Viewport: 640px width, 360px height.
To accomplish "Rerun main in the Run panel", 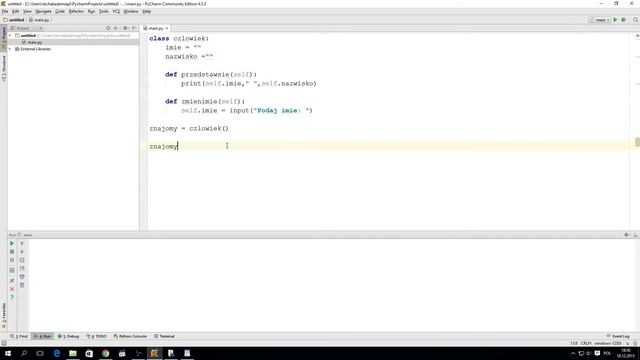I will [12, 243].
